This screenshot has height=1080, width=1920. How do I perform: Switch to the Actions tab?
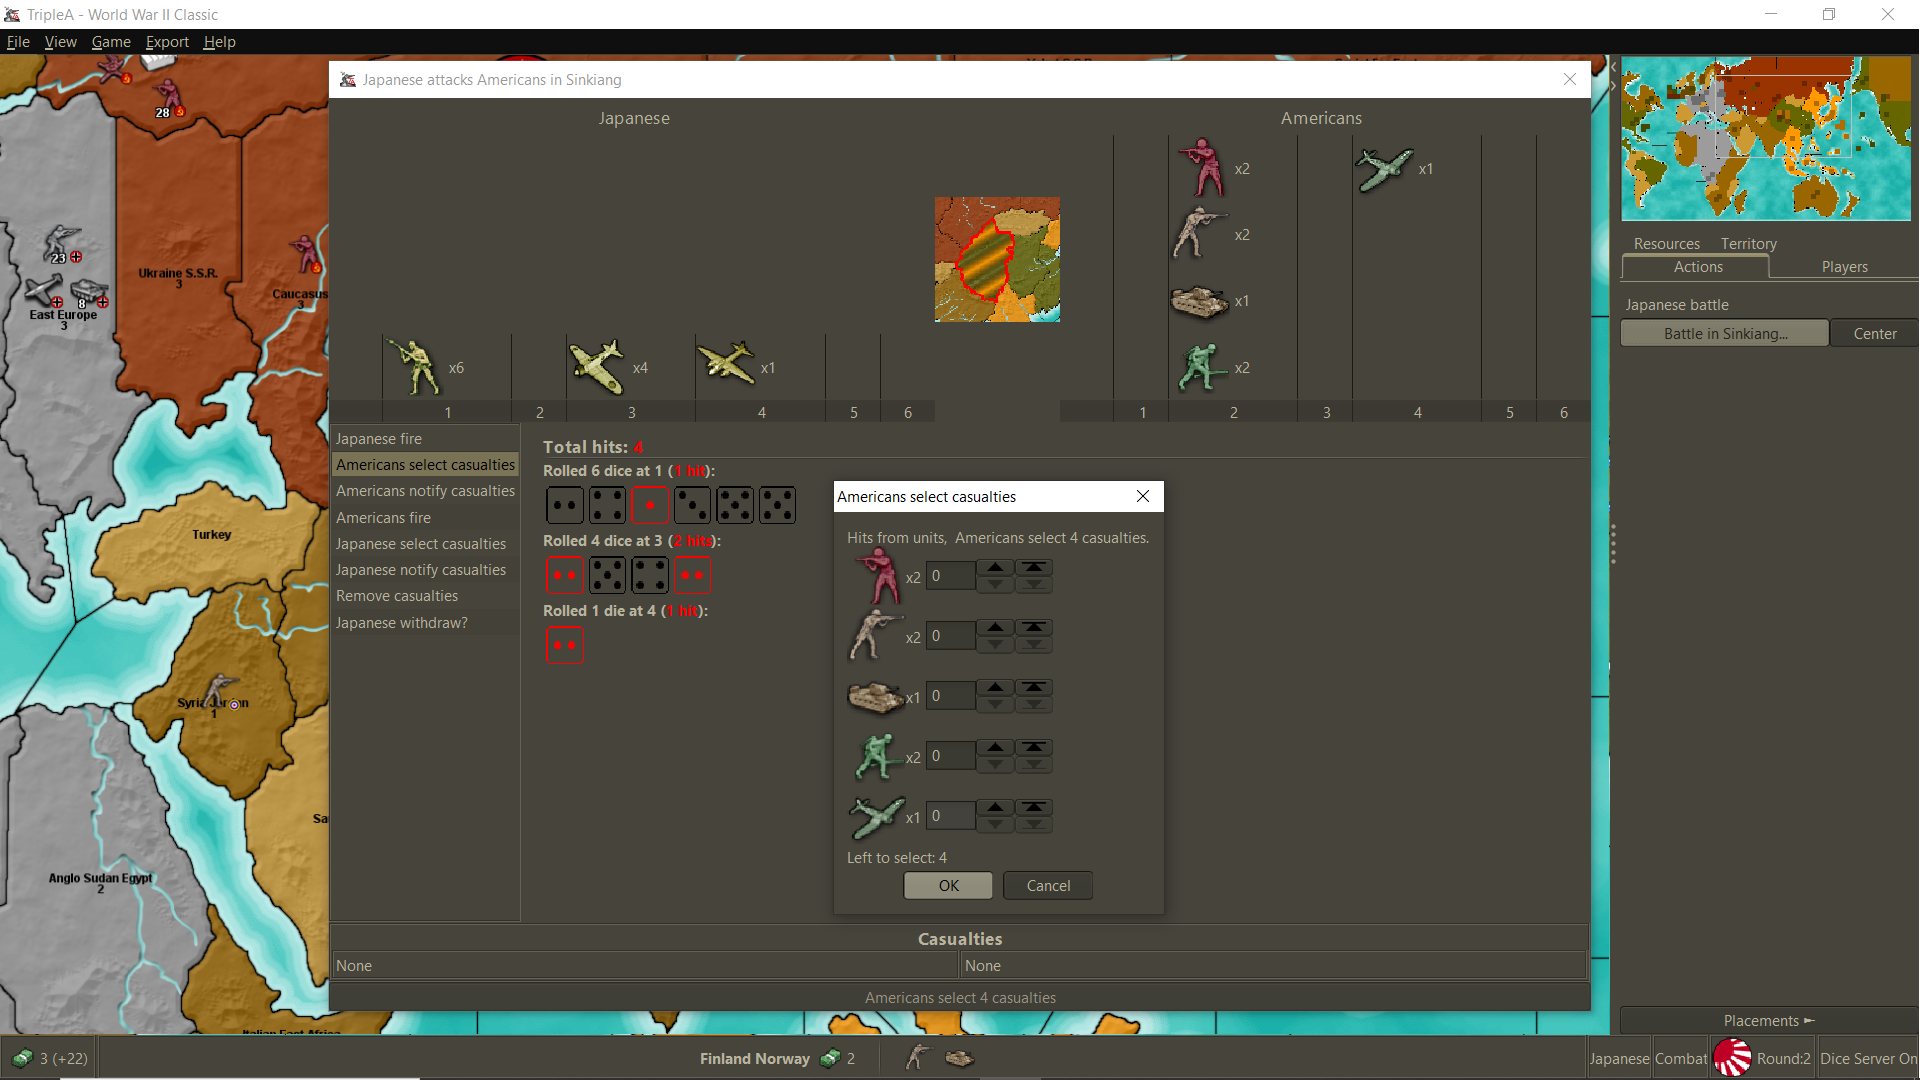coord(1697,267)
